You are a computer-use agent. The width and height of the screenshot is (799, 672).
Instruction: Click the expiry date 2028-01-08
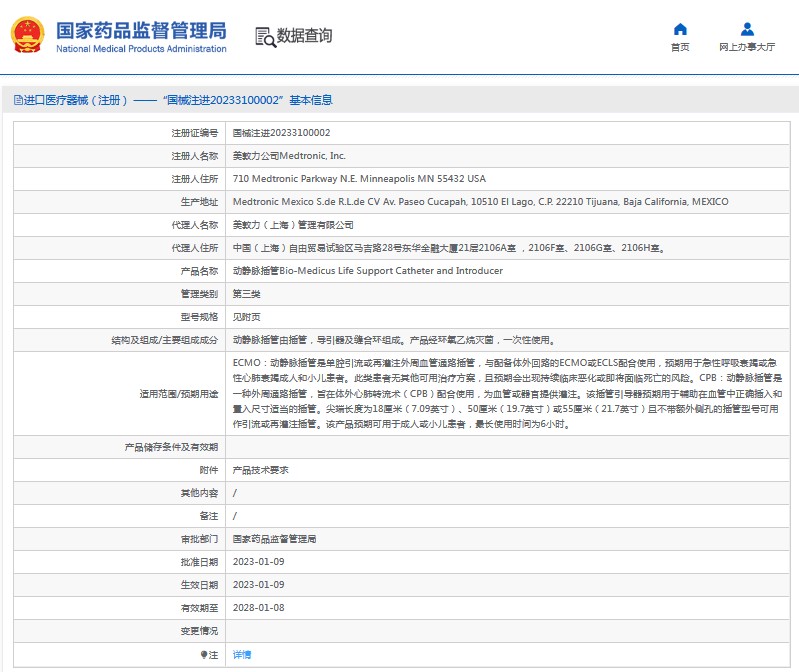tap(258, 607)
